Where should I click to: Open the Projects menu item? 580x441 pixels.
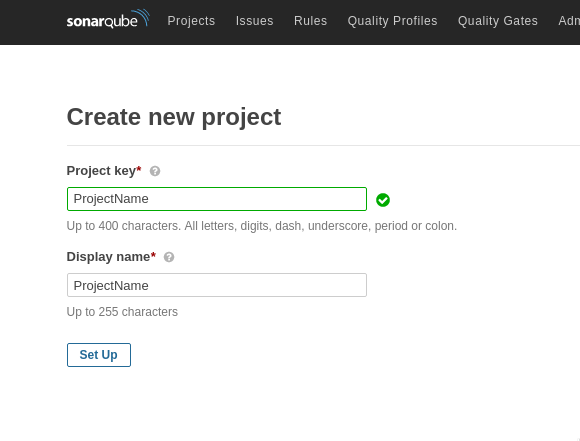pyautogui.click(x=191, y=21)
